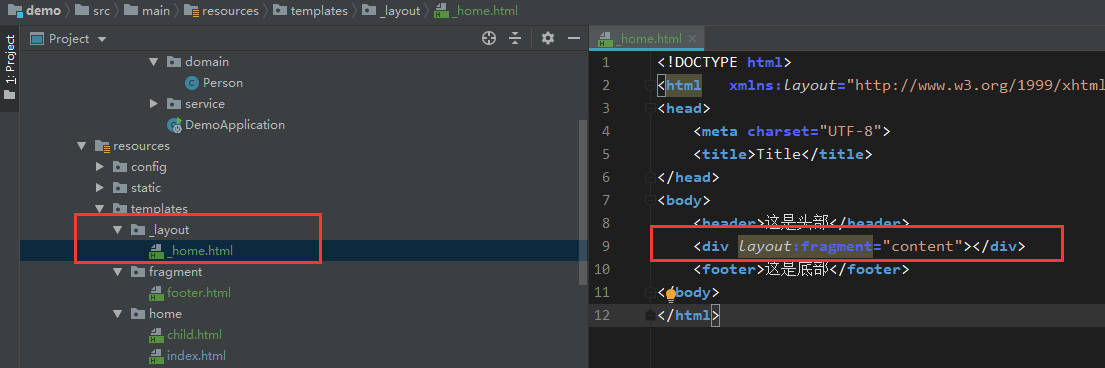
Task: Click the Project panel vertical scrollbar
Action: click(x=583, y=201)
